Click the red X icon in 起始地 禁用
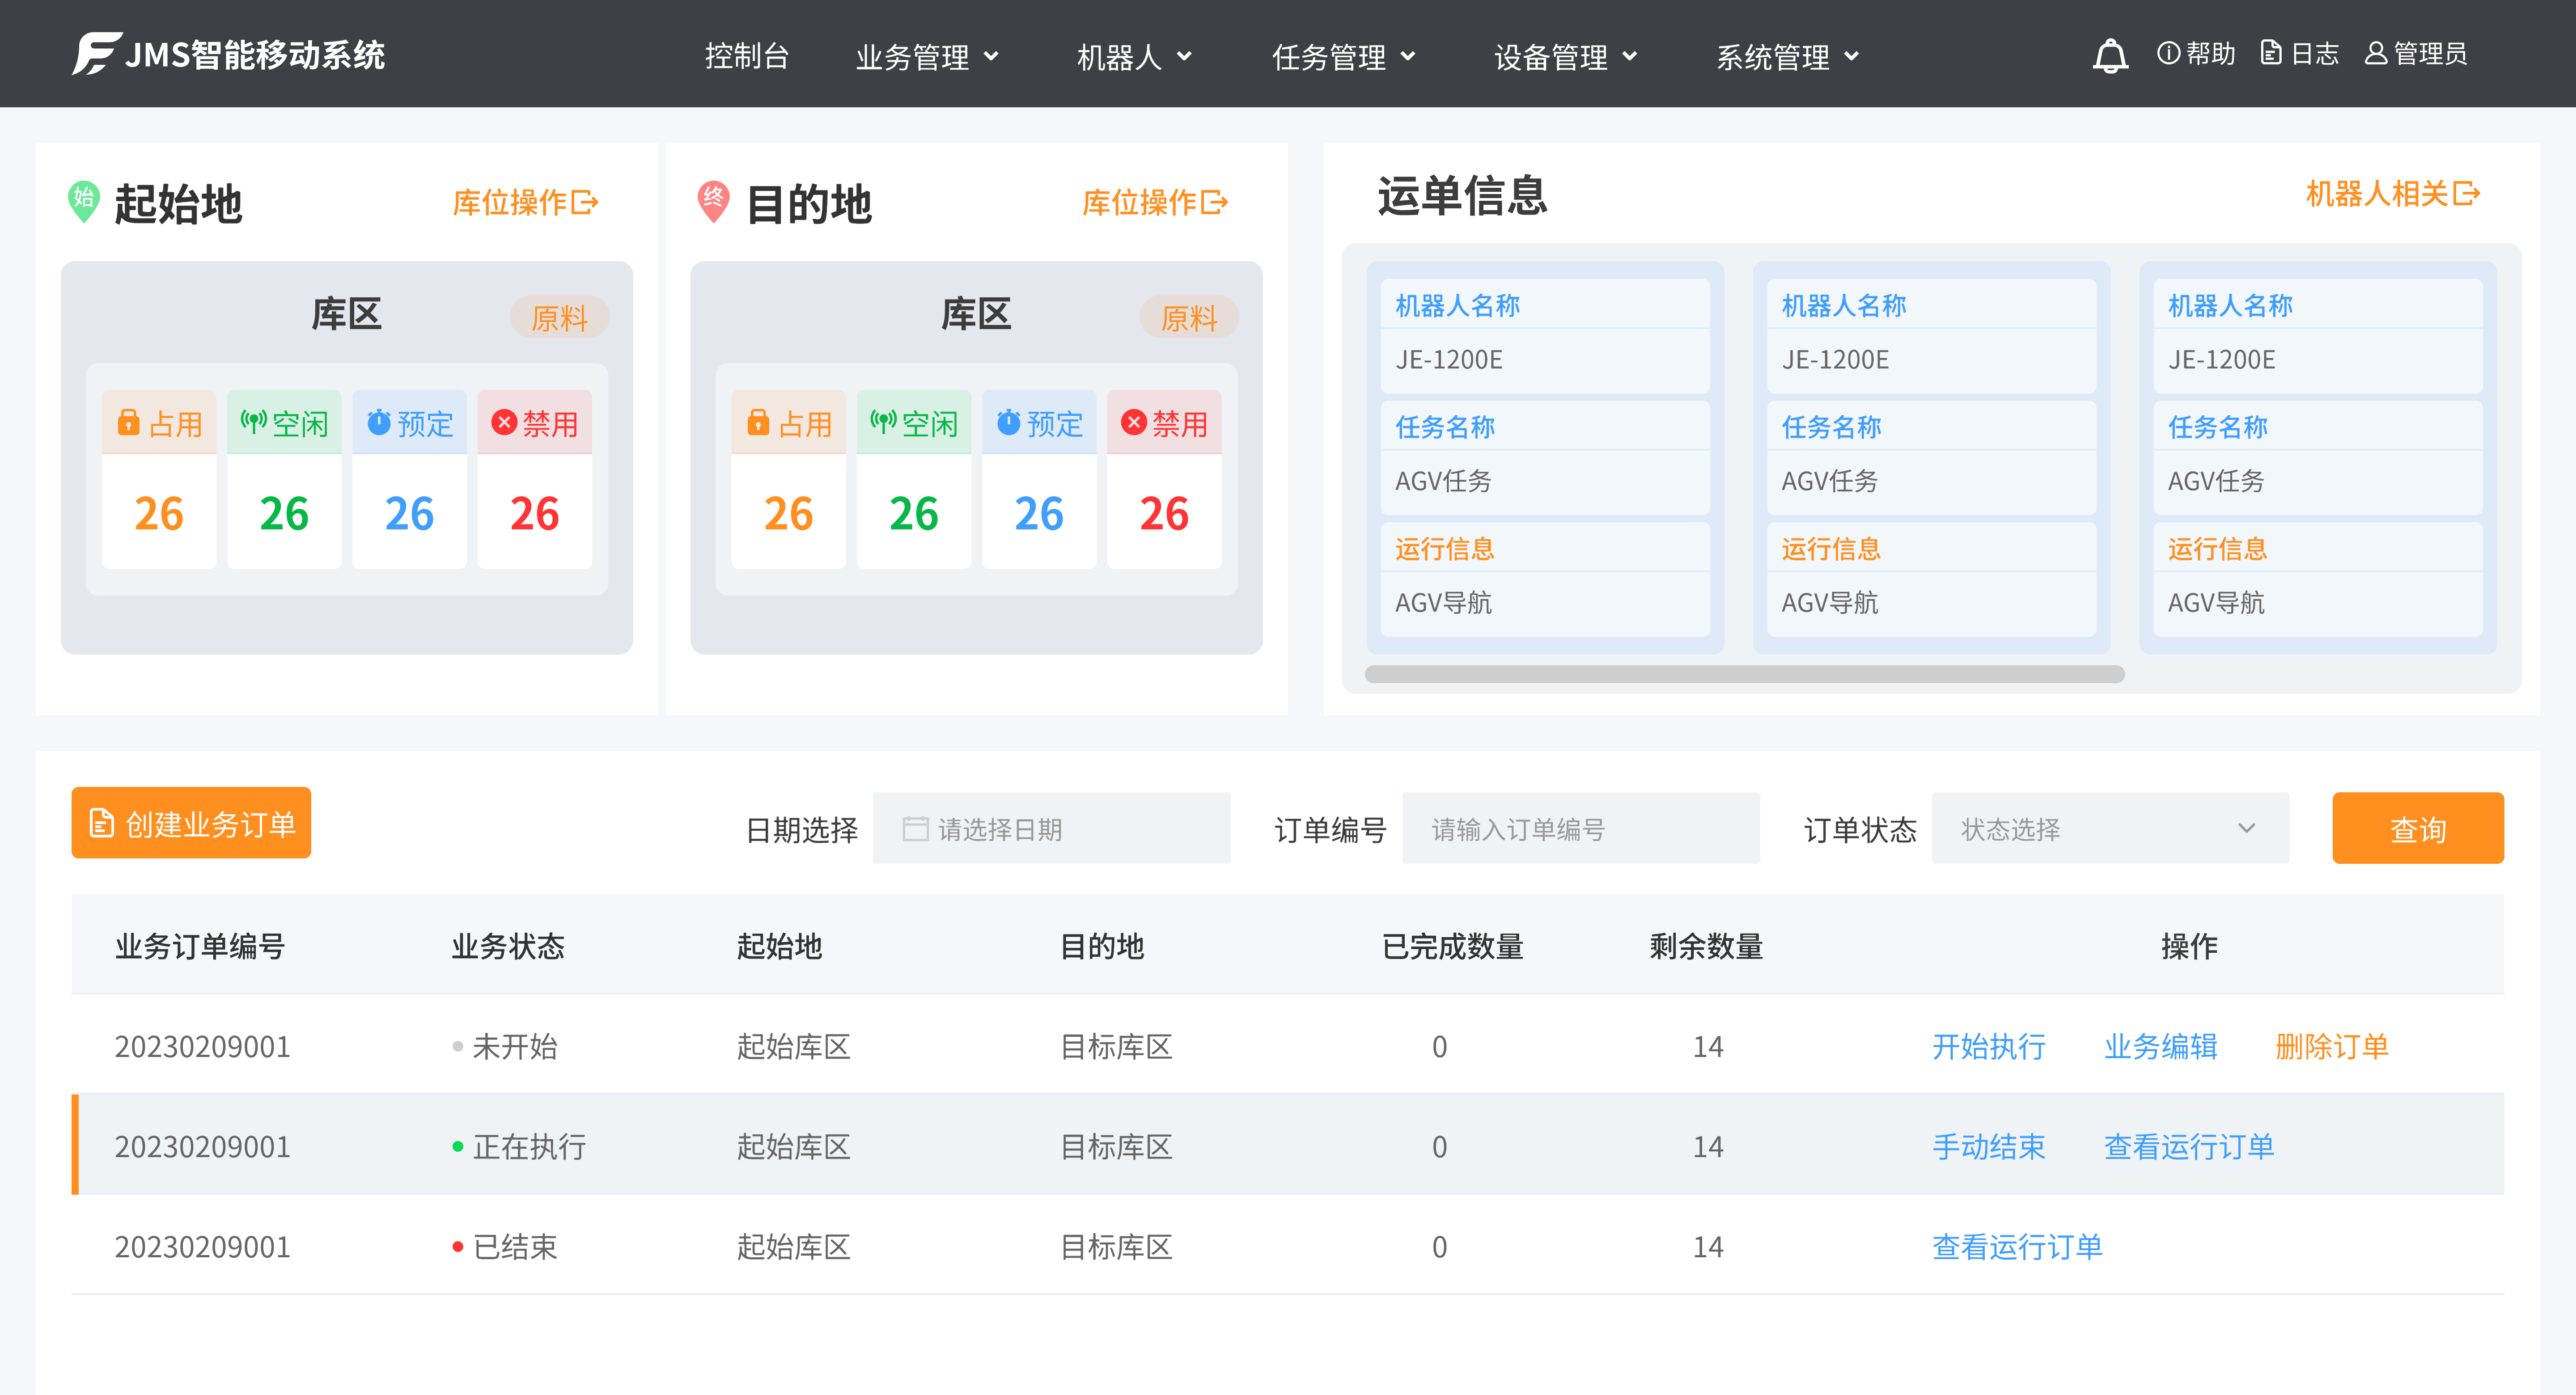 504,422
